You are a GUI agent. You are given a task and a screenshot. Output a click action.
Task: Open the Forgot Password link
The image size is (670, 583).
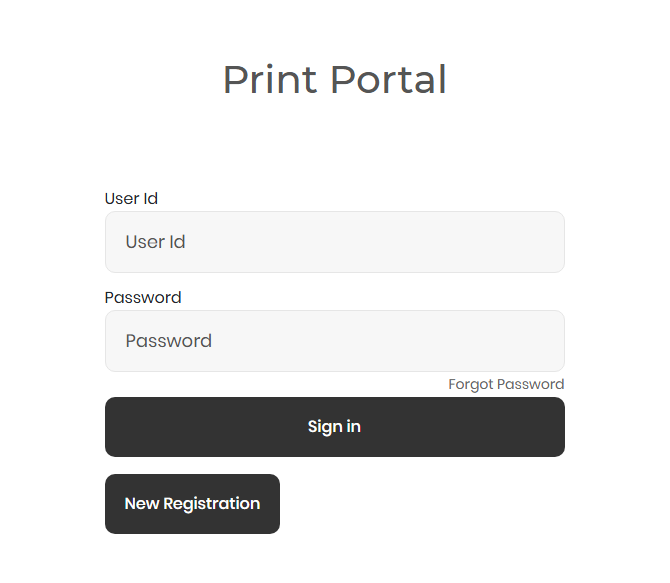tap(506, 384)
